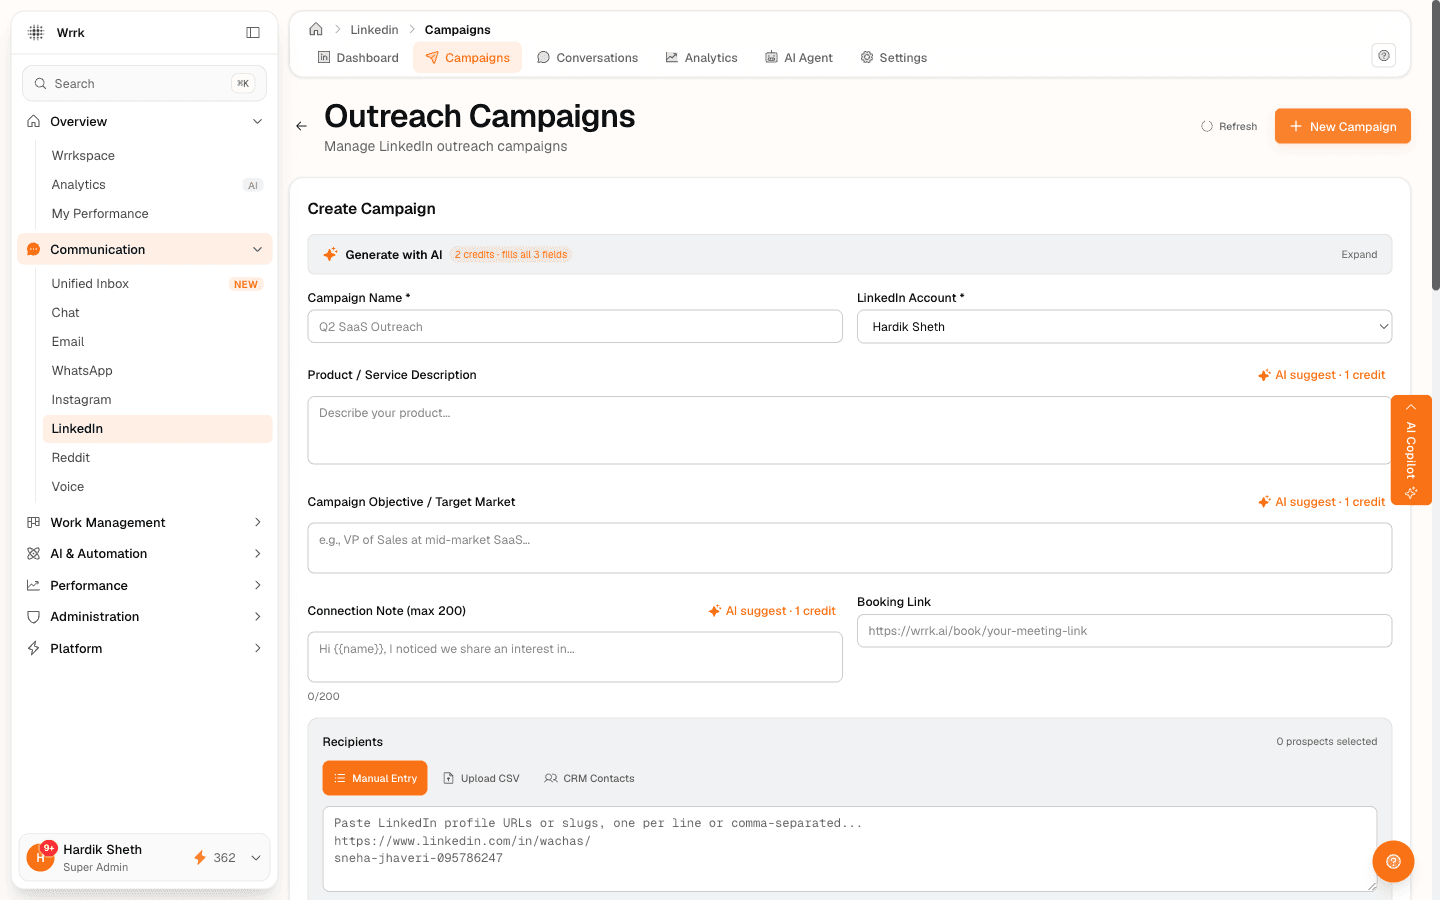Expand the Generate with AI panel

pos(1359,255)
